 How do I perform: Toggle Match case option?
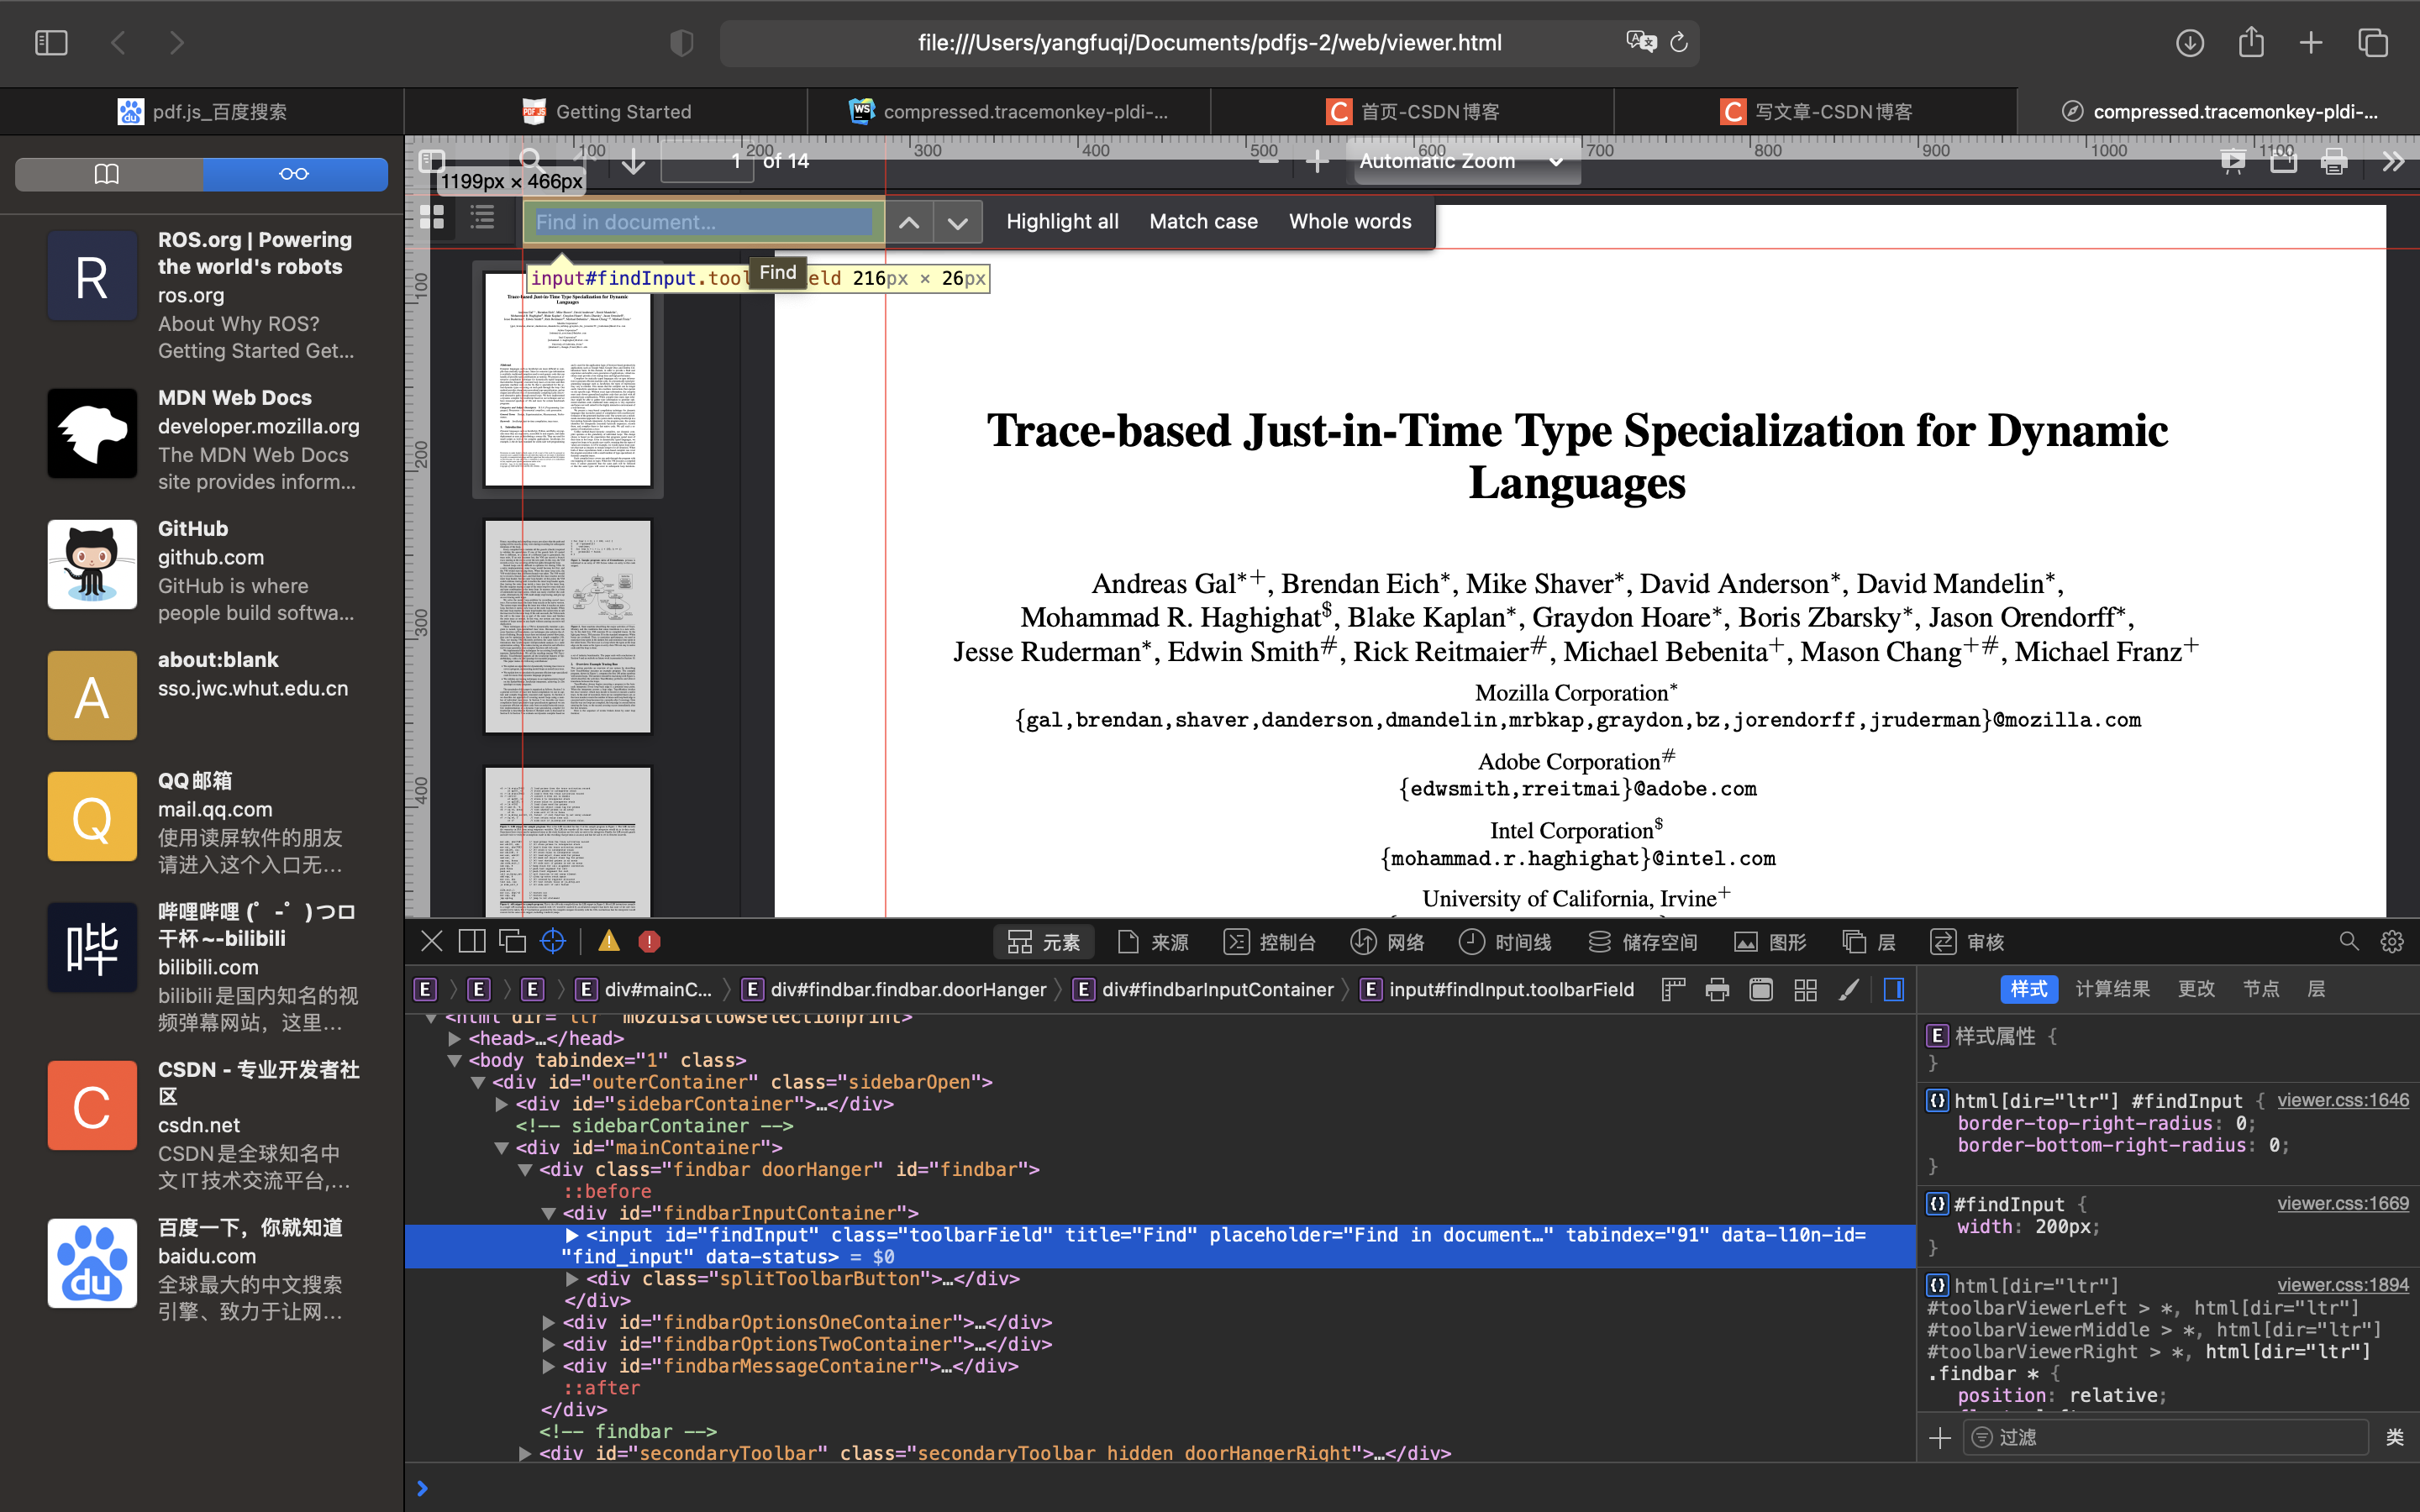coord(1203,222)
